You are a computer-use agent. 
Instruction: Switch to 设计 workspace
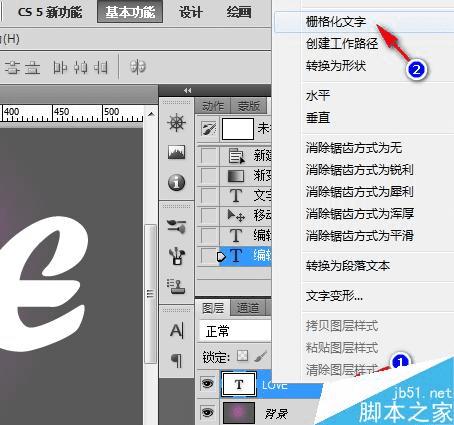tap(190, 12)
